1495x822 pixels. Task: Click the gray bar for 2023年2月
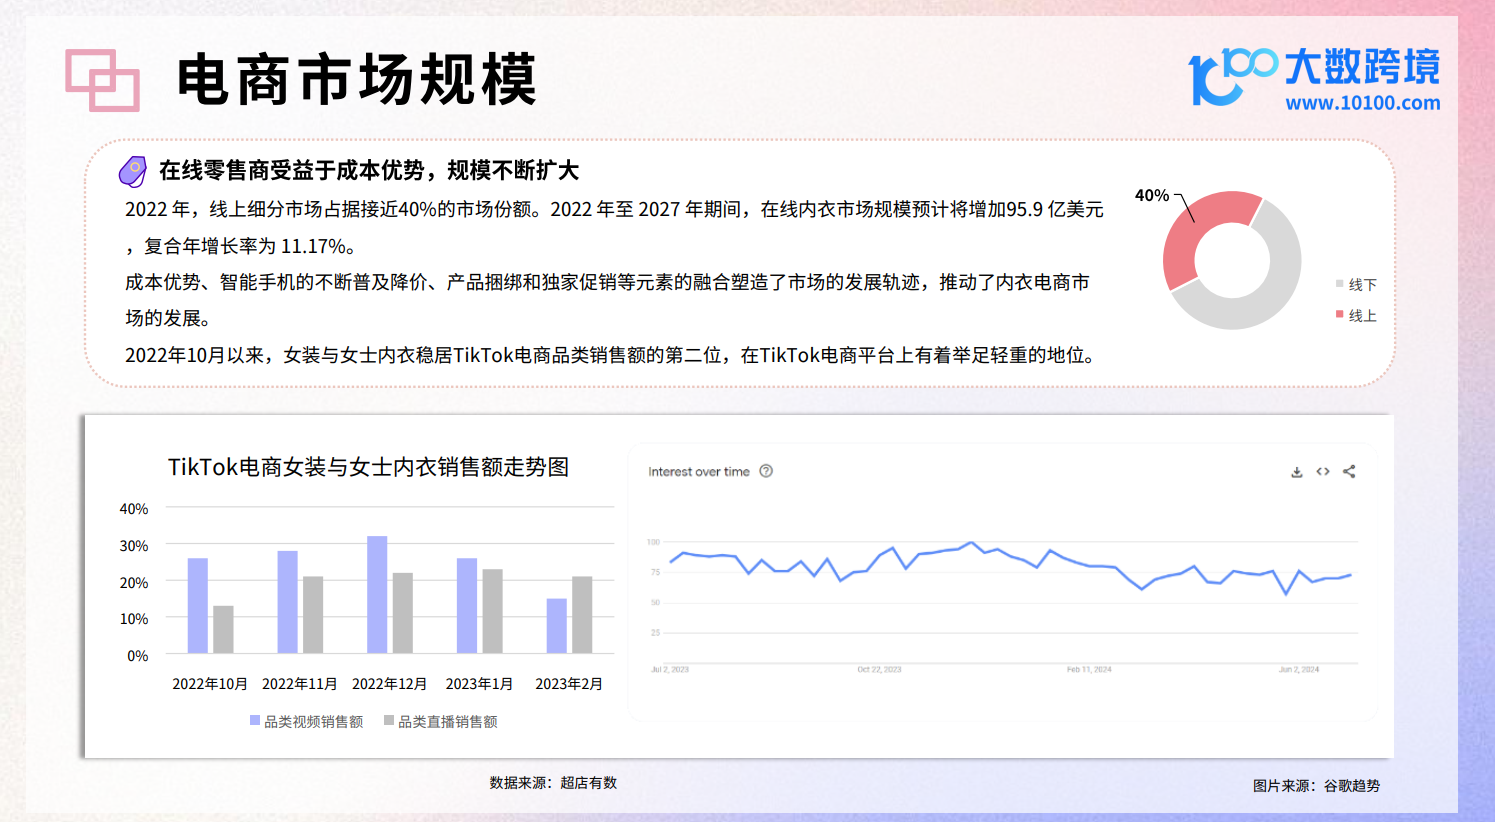pos(582,614)
